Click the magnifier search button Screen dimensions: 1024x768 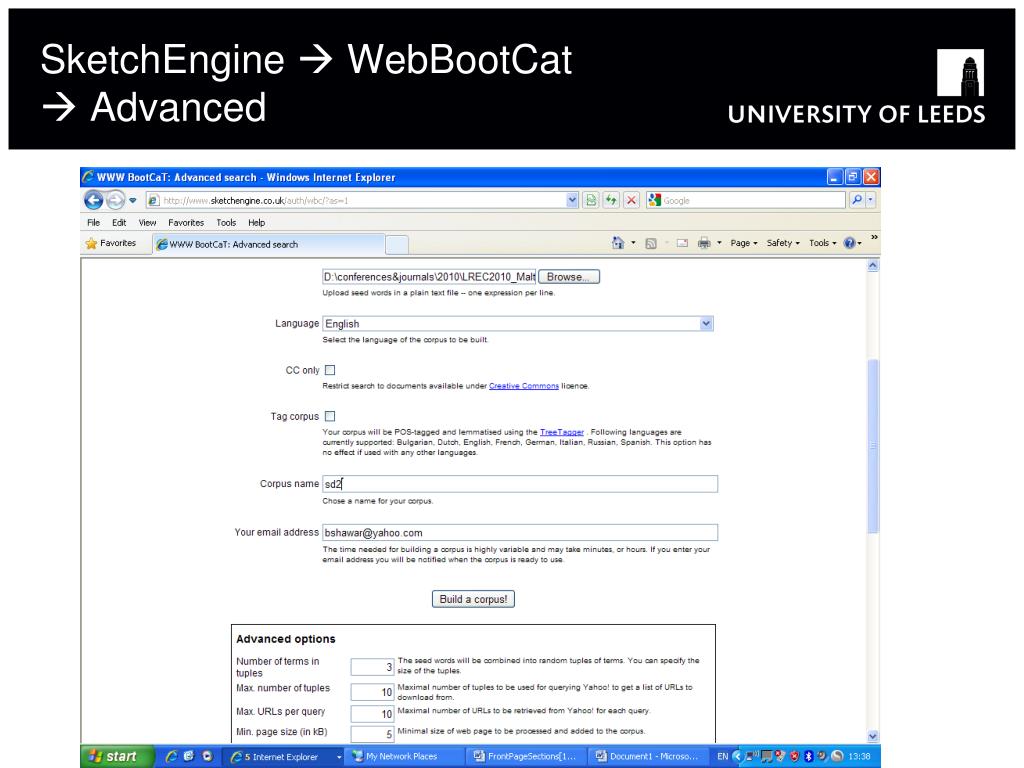[x=857, y=200]
